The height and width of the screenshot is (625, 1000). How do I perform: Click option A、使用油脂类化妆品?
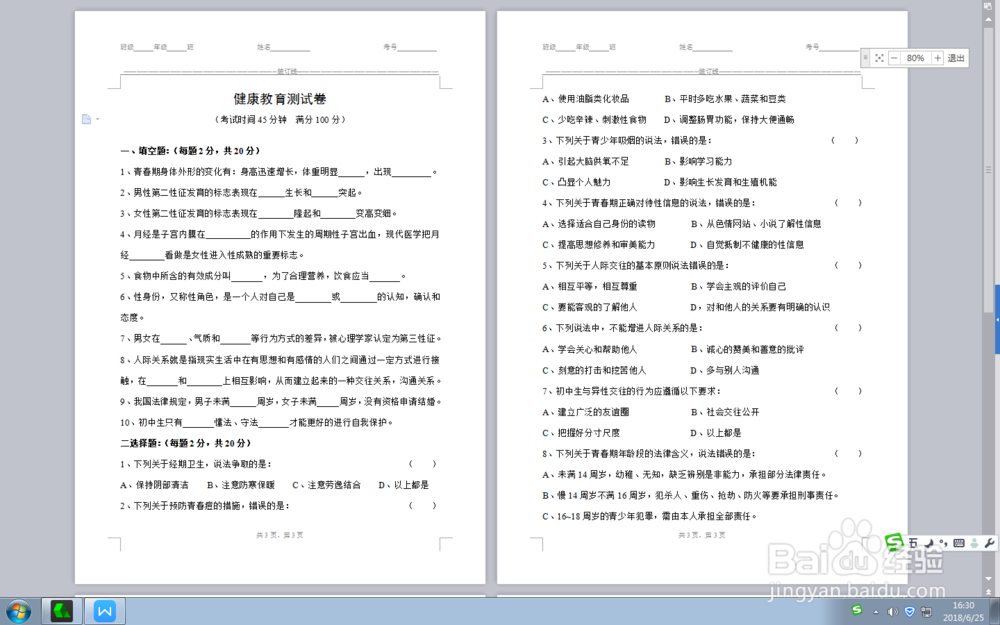[585, 99]
